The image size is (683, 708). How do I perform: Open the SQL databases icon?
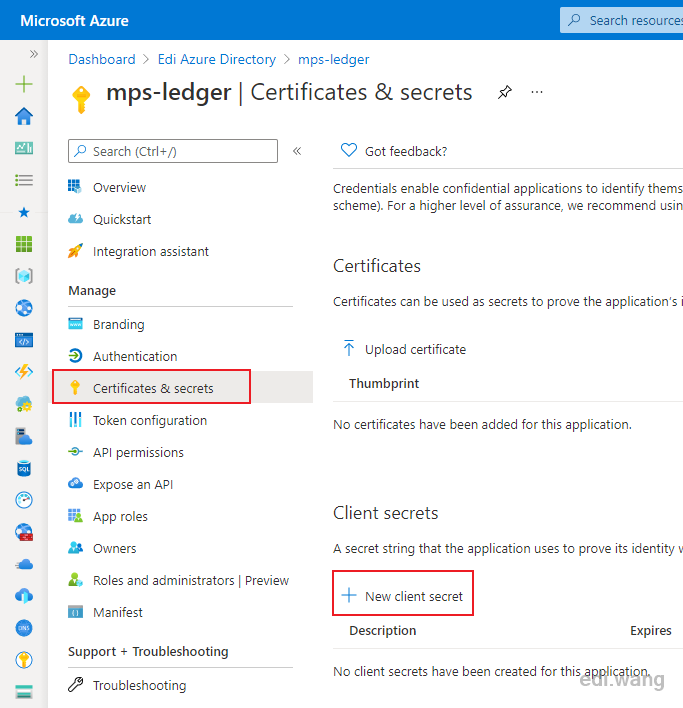click(24, 468)
